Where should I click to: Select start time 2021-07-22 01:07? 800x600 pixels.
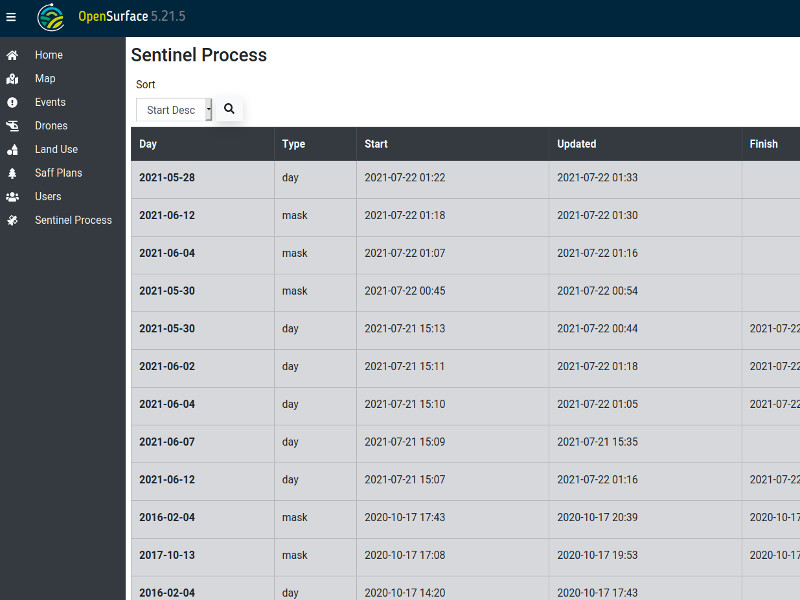[405, 253]
